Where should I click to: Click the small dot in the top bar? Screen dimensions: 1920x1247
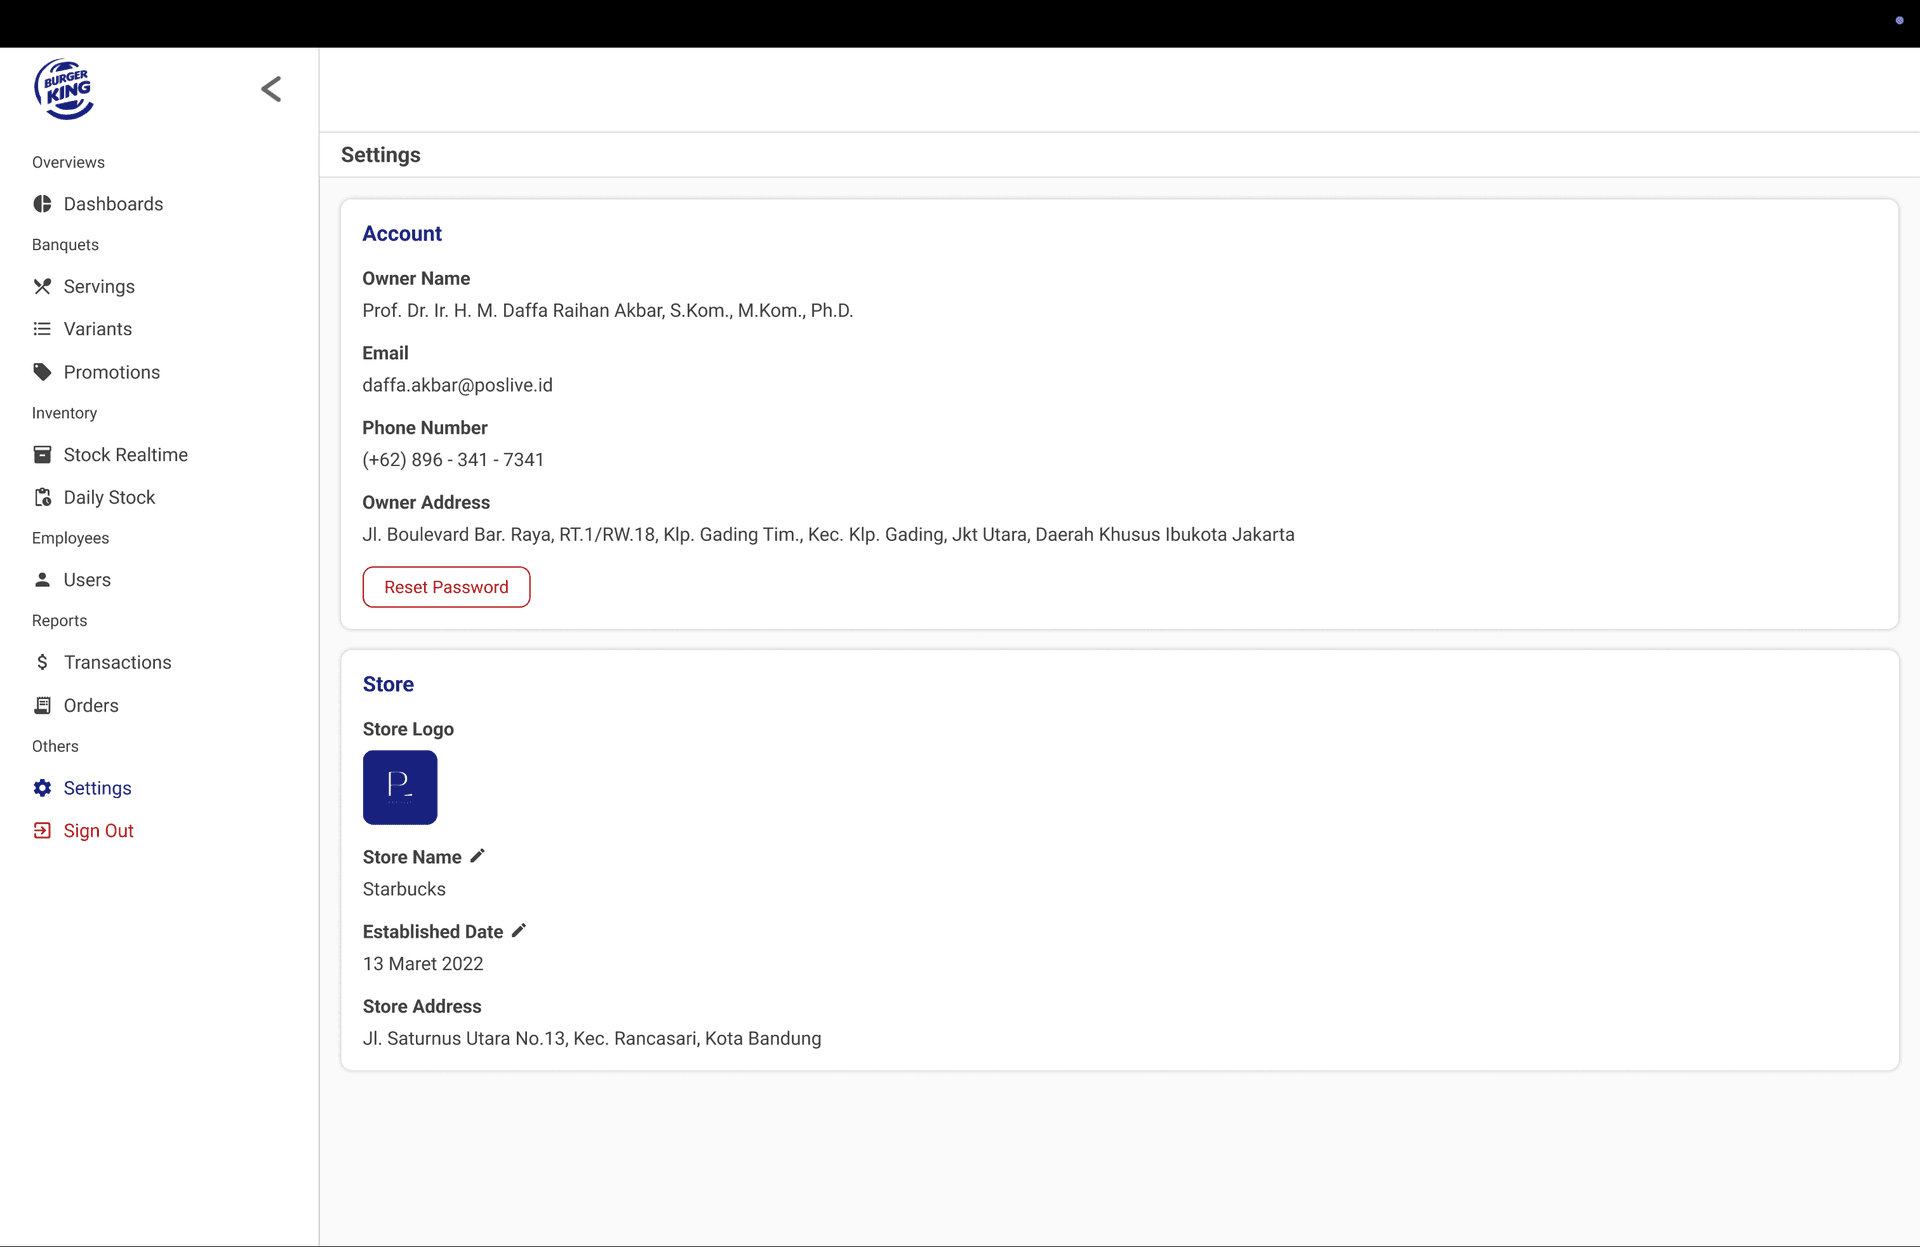click(x=1899, y=21)
